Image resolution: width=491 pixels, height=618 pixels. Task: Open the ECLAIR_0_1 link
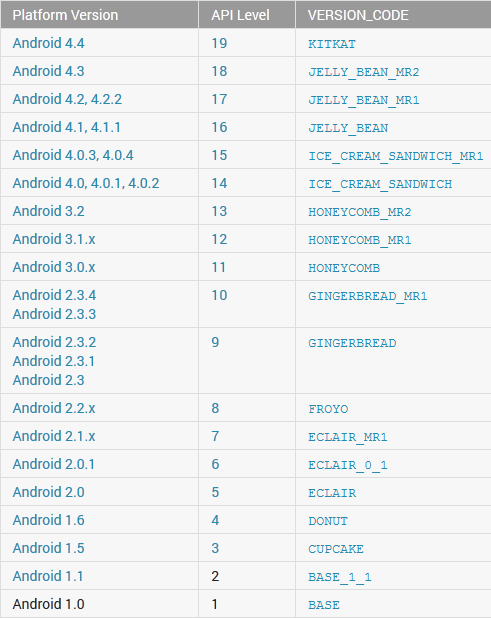(348, 465)
